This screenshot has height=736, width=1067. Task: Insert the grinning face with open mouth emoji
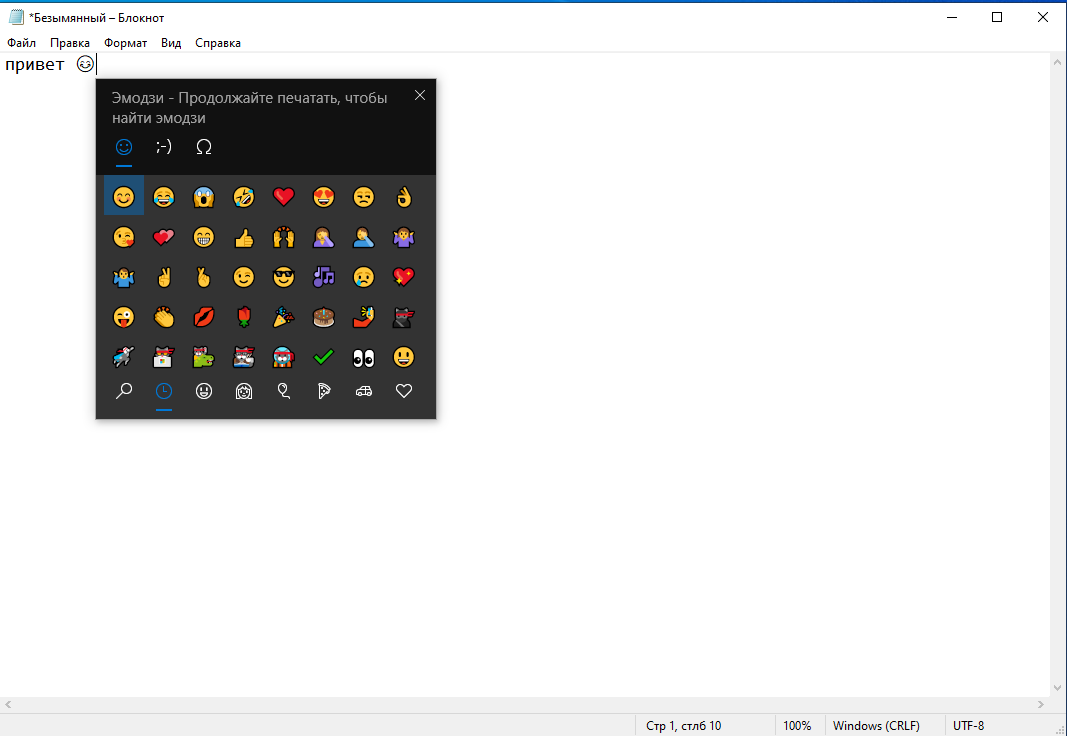pyautogui.click(x=404, y=357)
